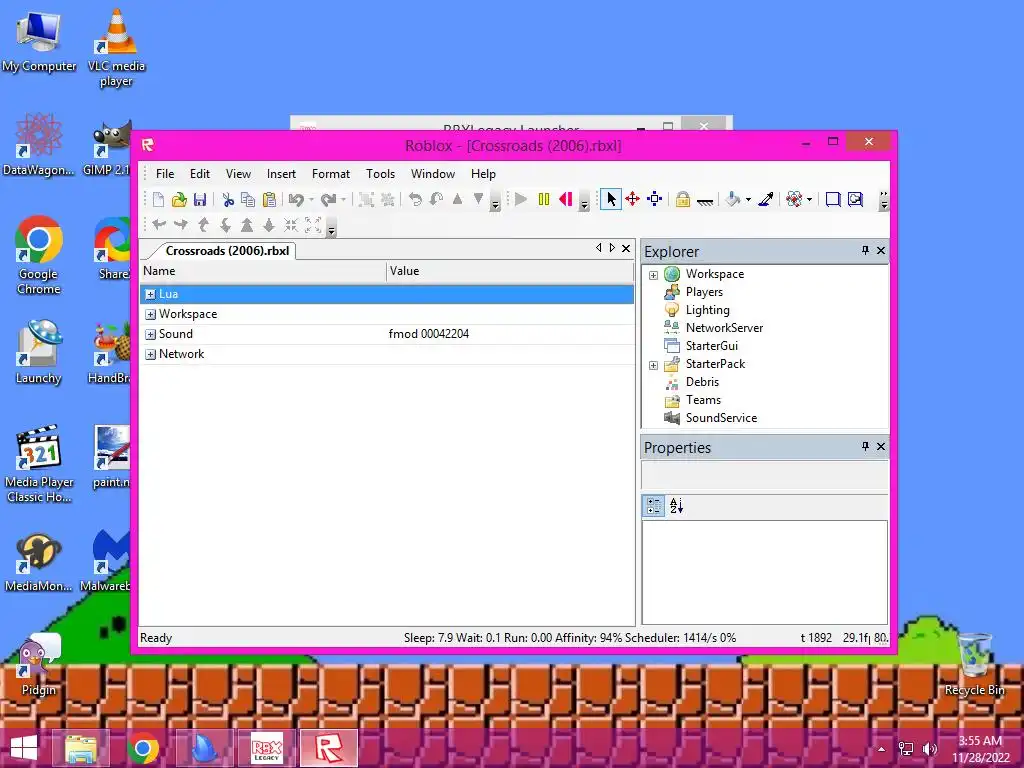Click the zoom extents icon
The width and height of the screenshot is (1024, 768).
(x=313, y=225)
